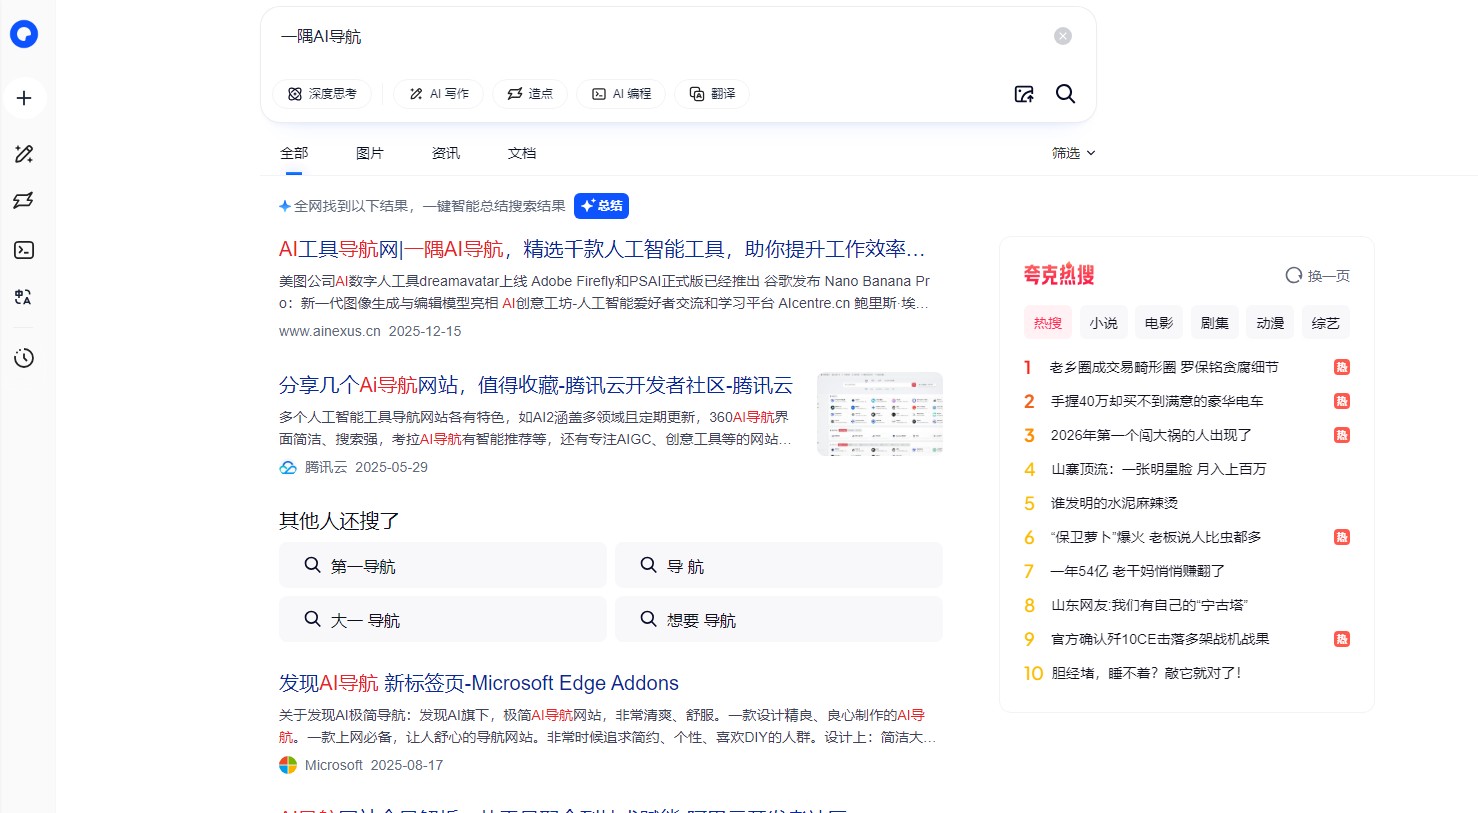Click 换一页 to refresh hot searches
Screen dimensions: 1478x813
click(1318, 275)
